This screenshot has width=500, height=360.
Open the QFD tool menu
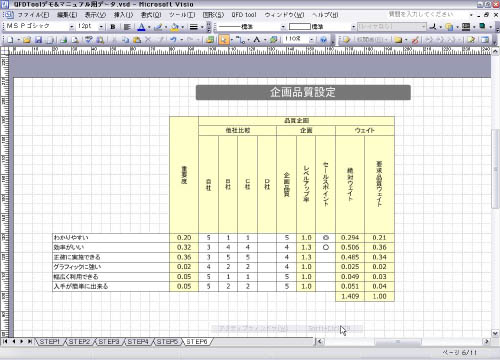(244, 15)
